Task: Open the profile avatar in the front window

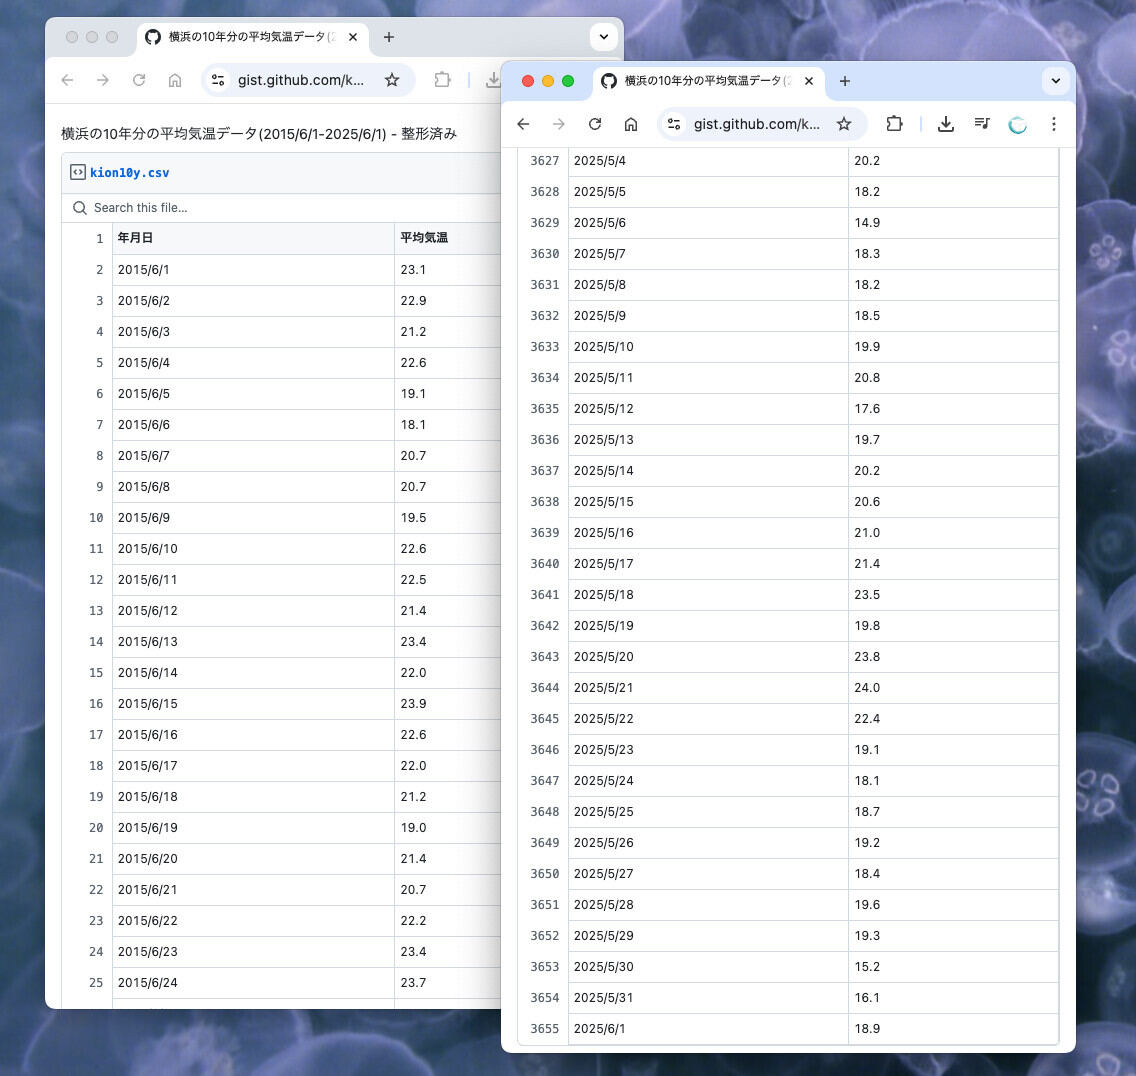Action: point(1018,125)
